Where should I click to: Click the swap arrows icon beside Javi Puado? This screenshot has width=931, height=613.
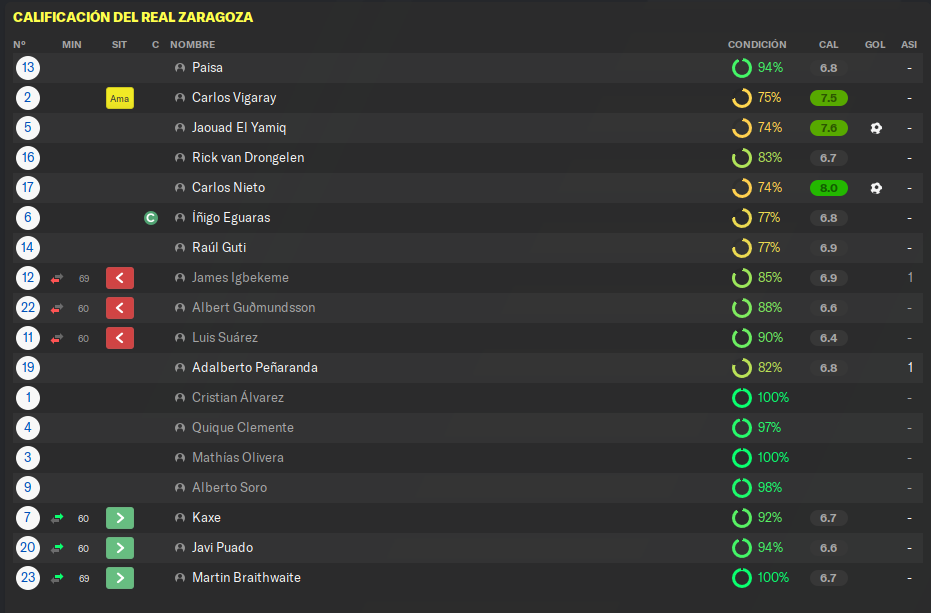click(57, 548)
